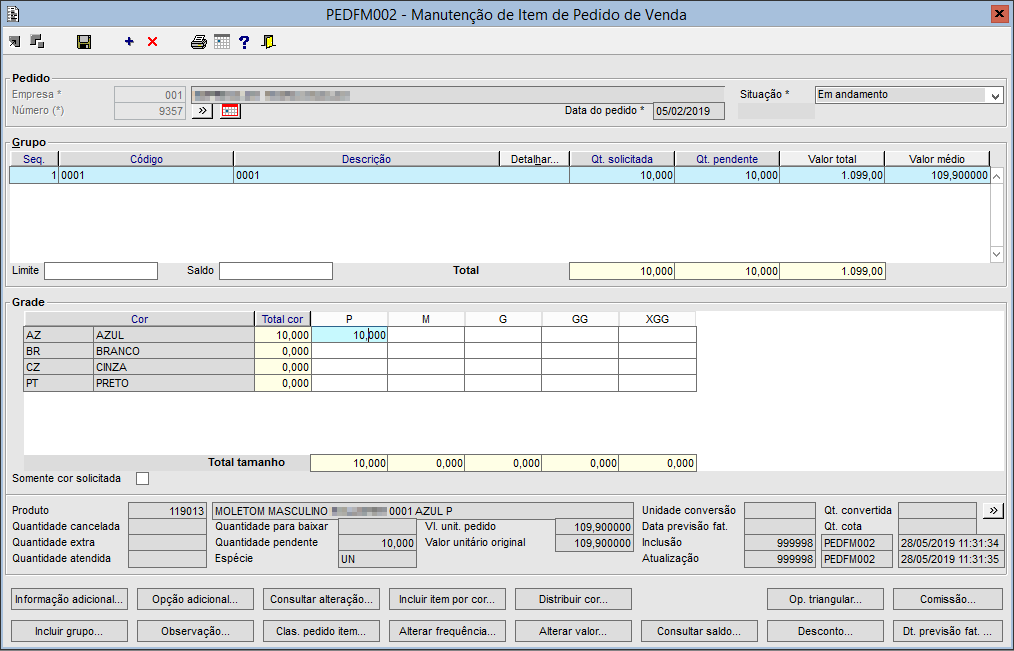Click the Saldo input field

click(276, 271)
